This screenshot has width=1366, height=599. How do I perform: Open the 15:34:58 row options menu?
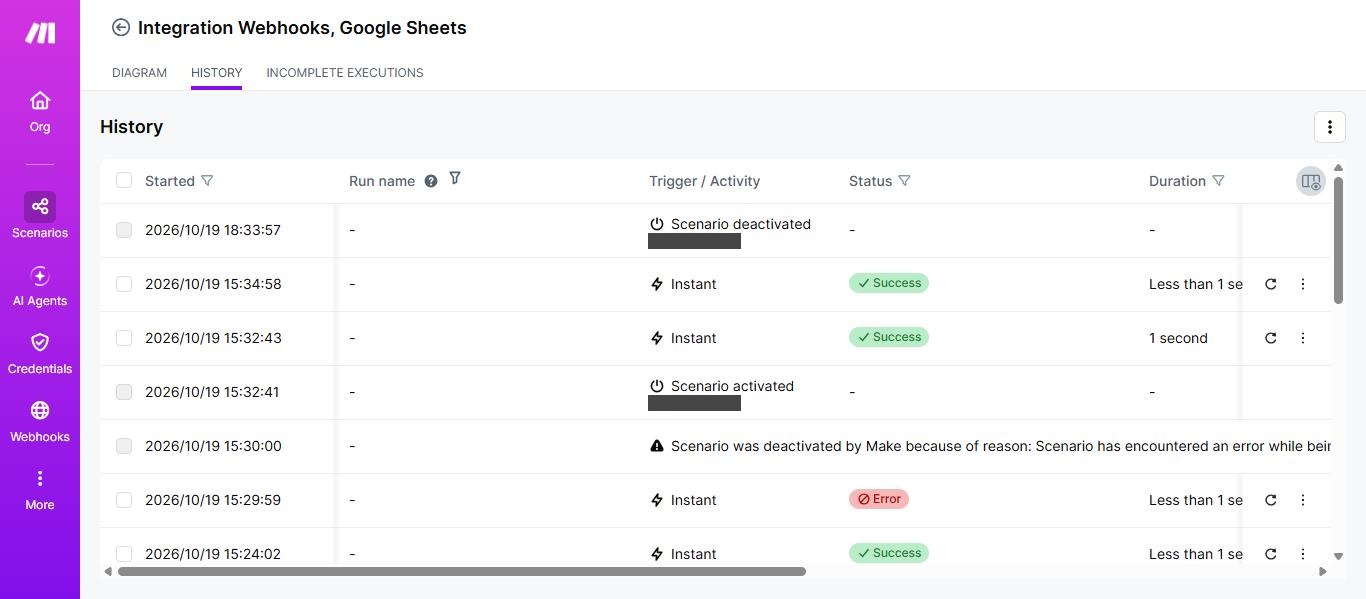pos(1303,284)
